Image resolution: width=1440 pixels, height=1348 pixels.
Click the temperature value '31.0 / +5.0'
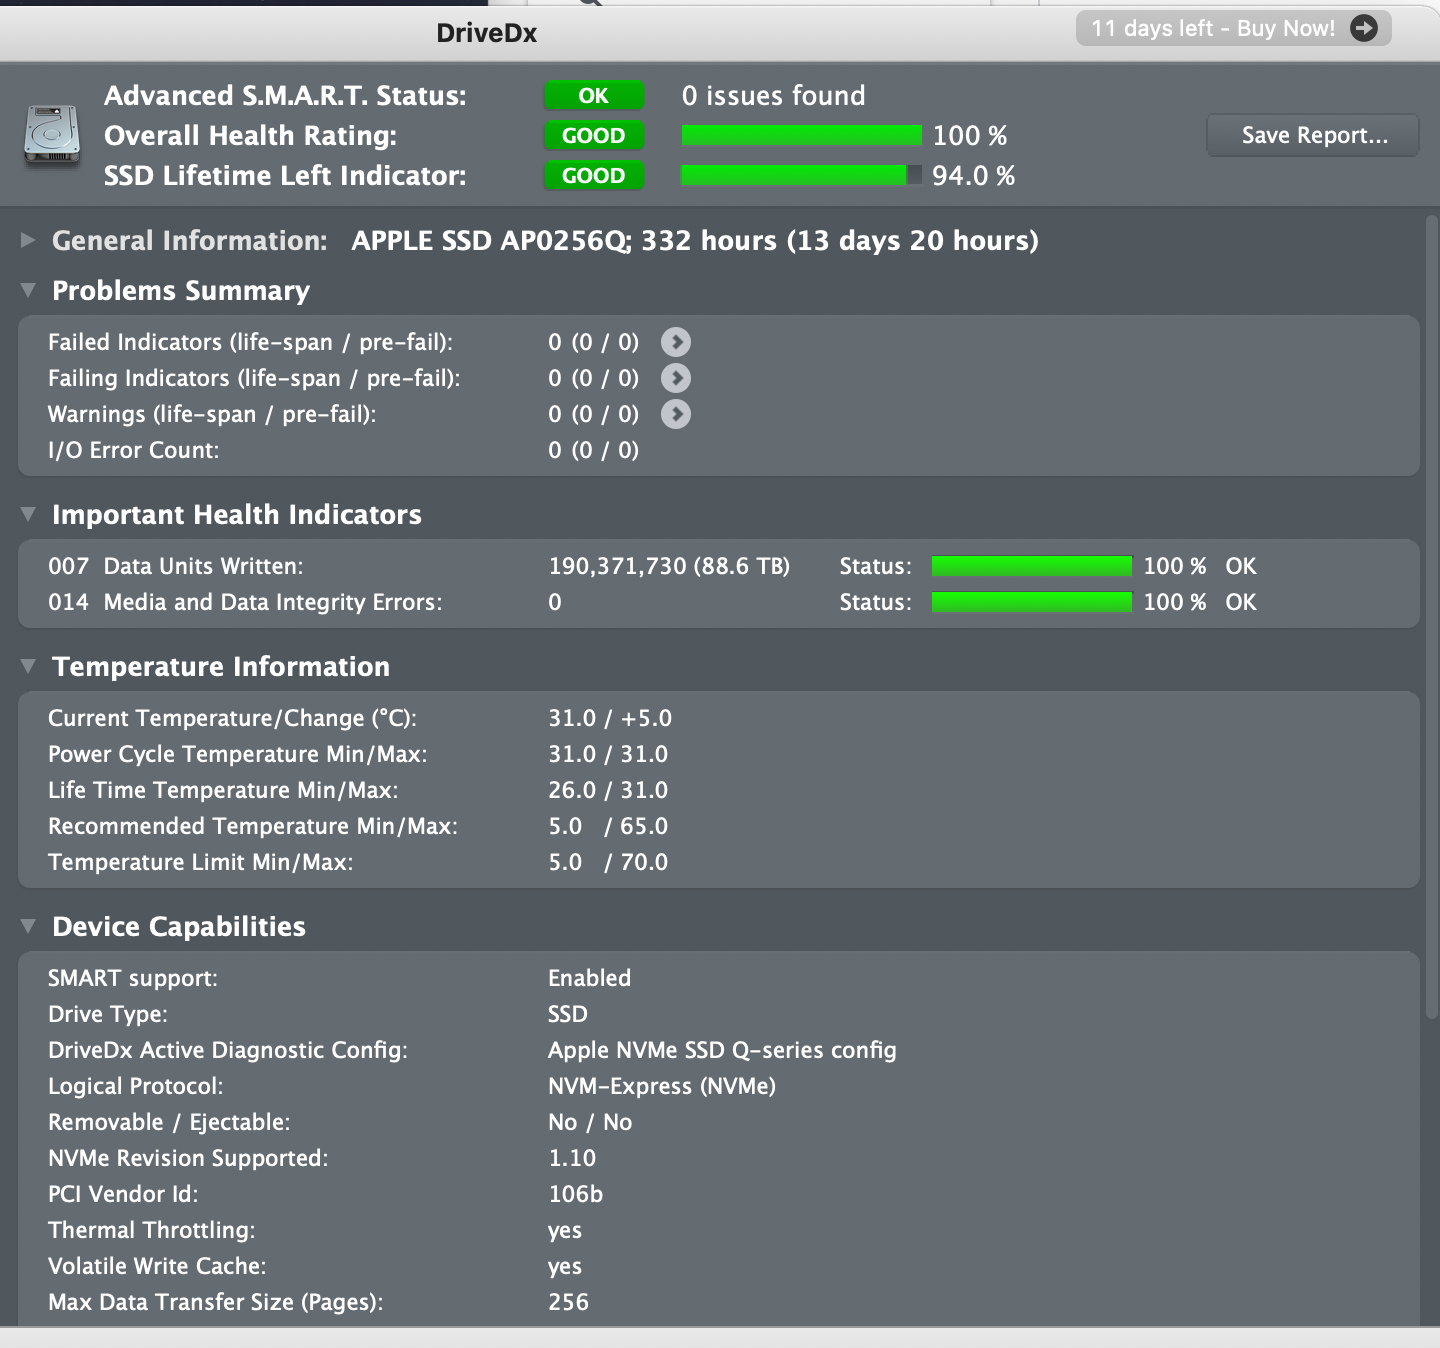(610, 718)
